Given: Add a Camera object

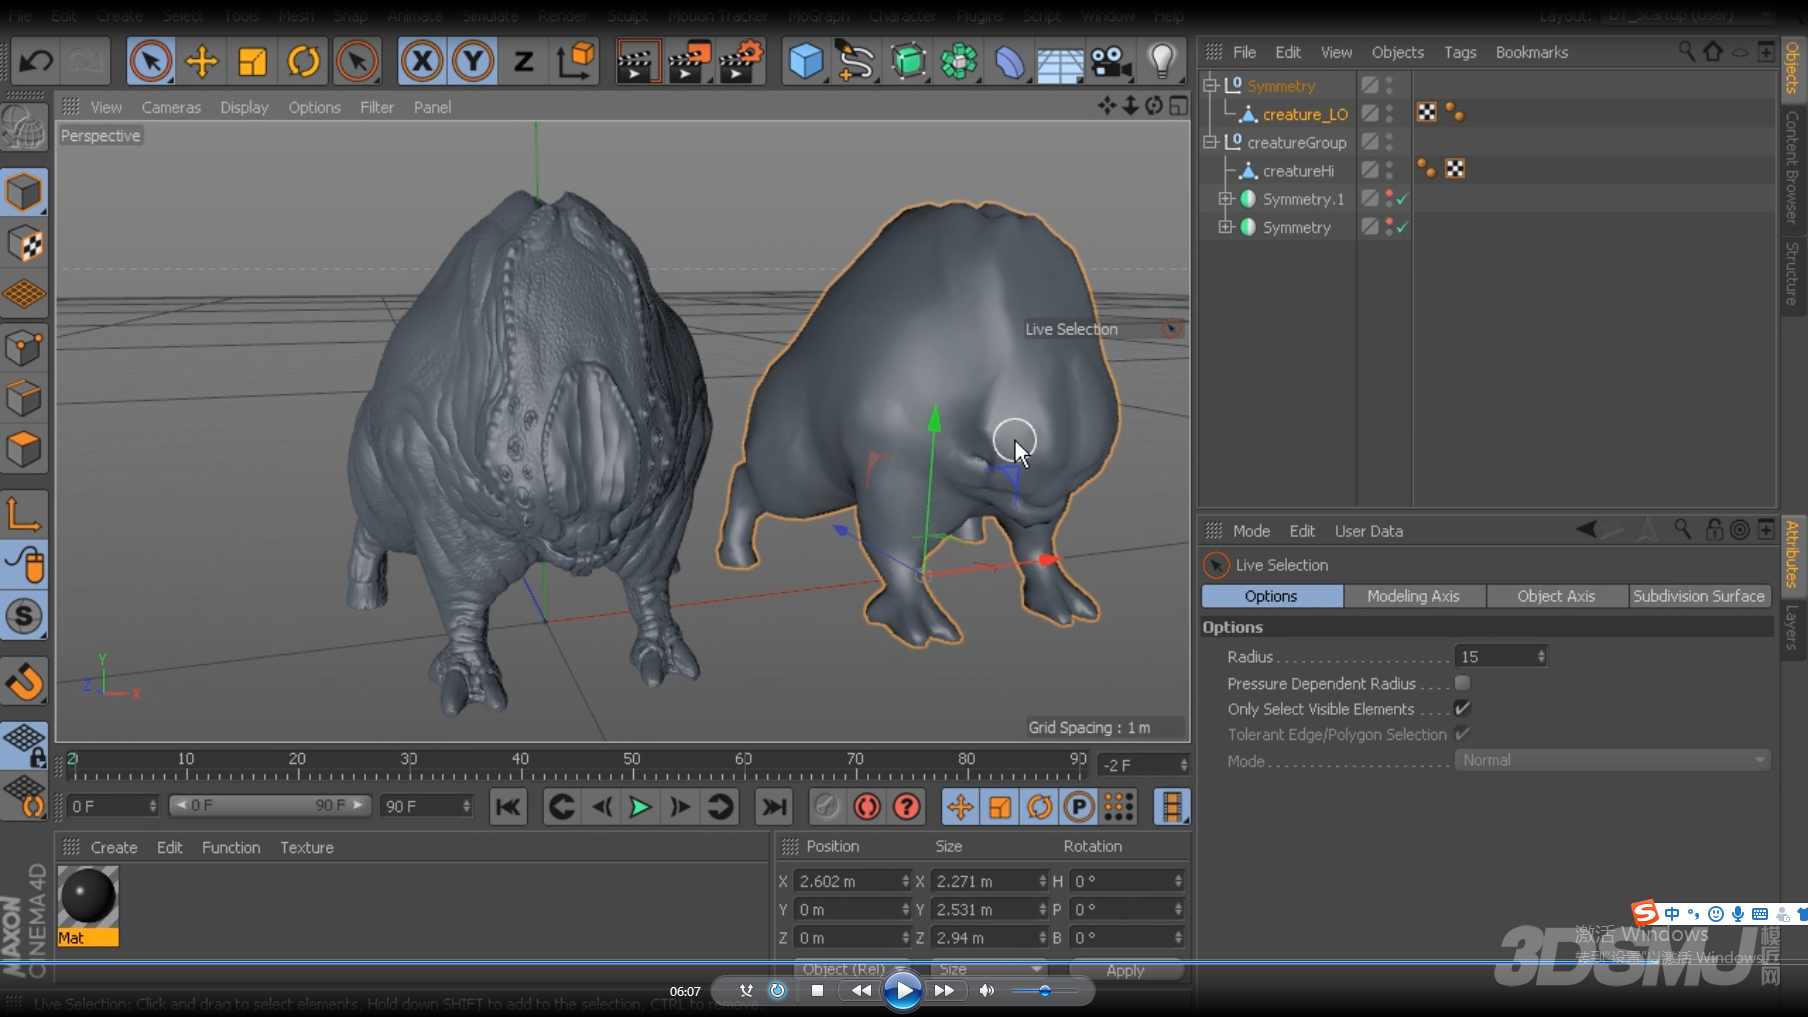Looking at the screenshot, I should 1111,62.
